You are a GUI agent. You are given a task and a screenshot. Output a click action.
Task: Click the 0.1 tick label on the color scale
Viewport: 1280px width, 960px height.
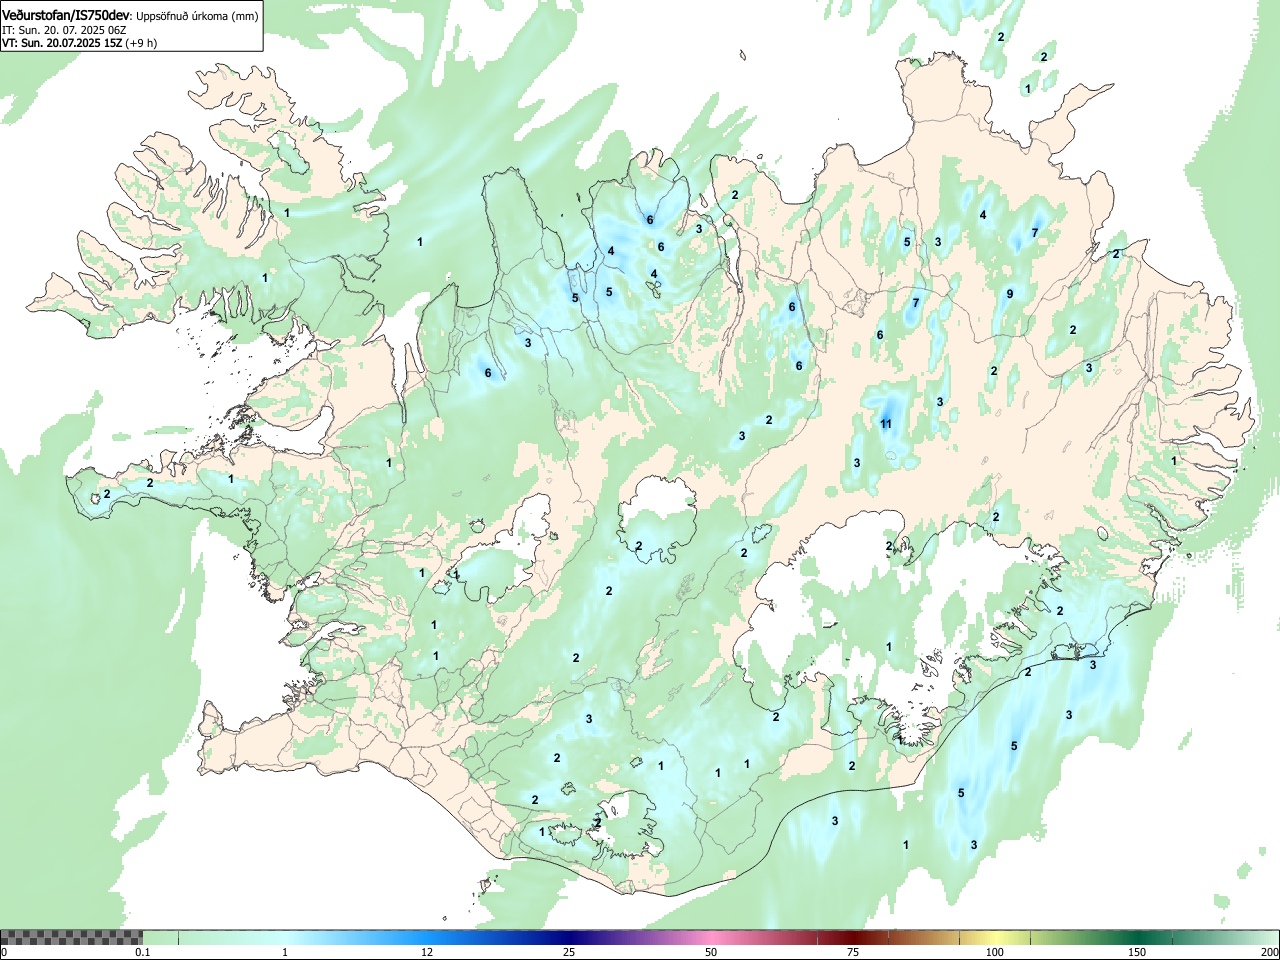pyautogui.click(x=143, y=952)
